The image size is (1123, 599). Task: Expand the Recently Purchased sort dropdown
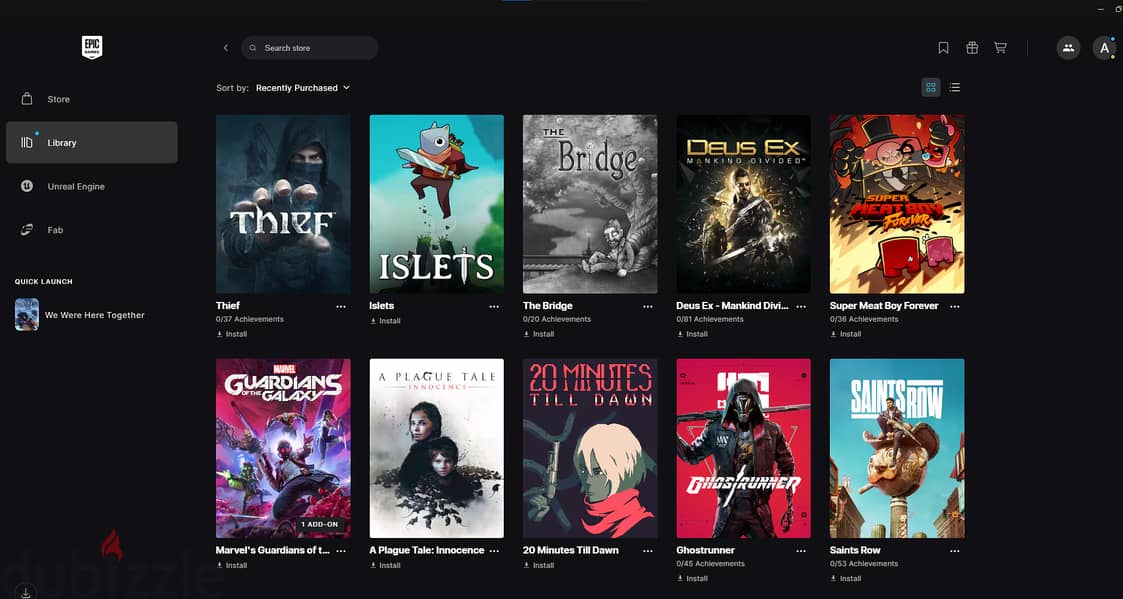click(302, 87)
